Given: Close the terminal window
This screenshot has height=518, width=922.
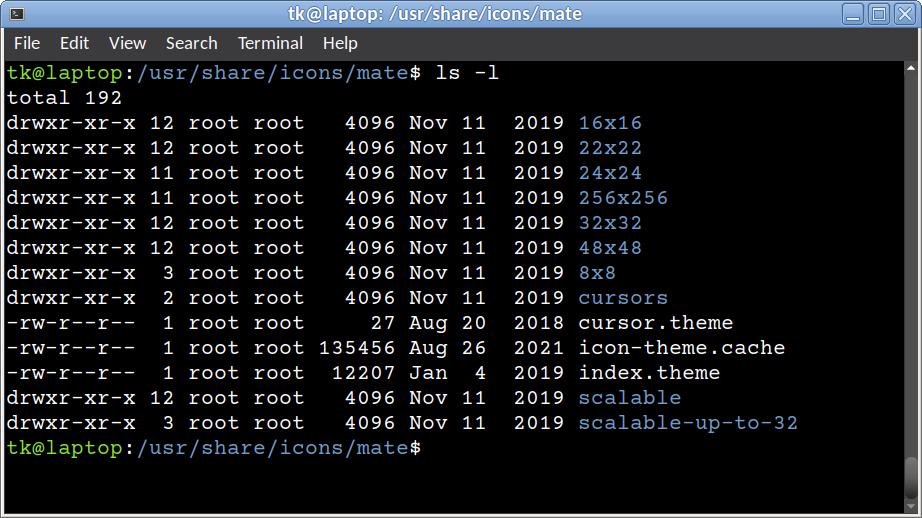Looking at the screenshot, I should click(903, 14).
